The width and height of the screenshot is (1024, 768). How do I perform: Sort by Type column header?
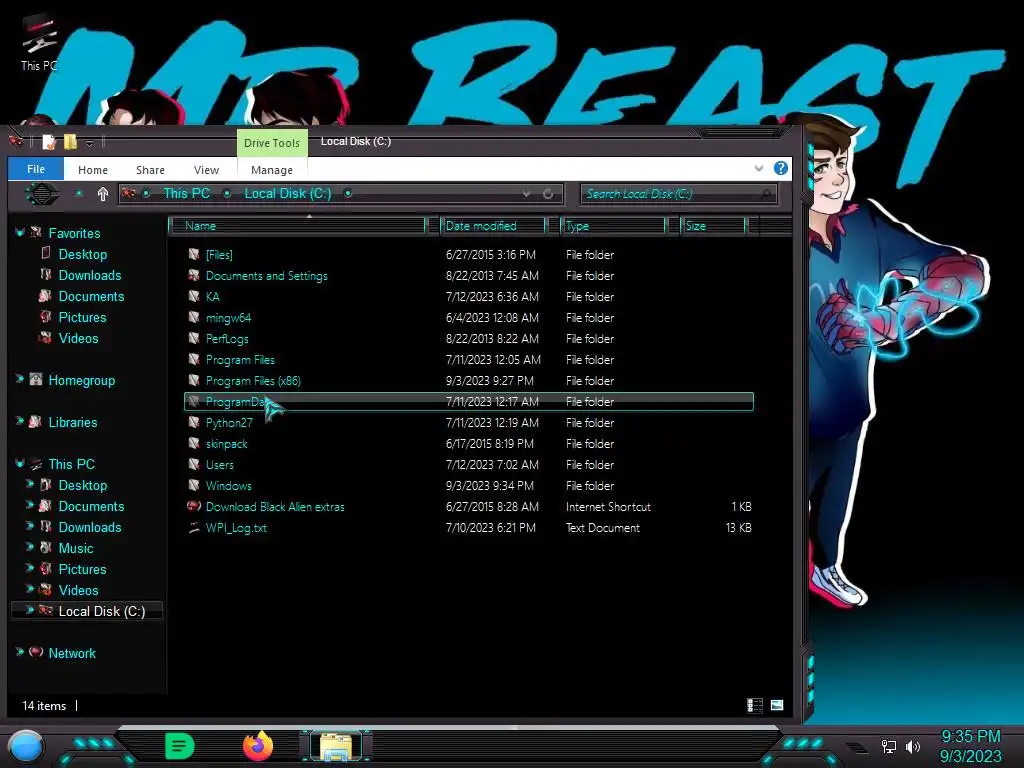(x=614, y=226)
